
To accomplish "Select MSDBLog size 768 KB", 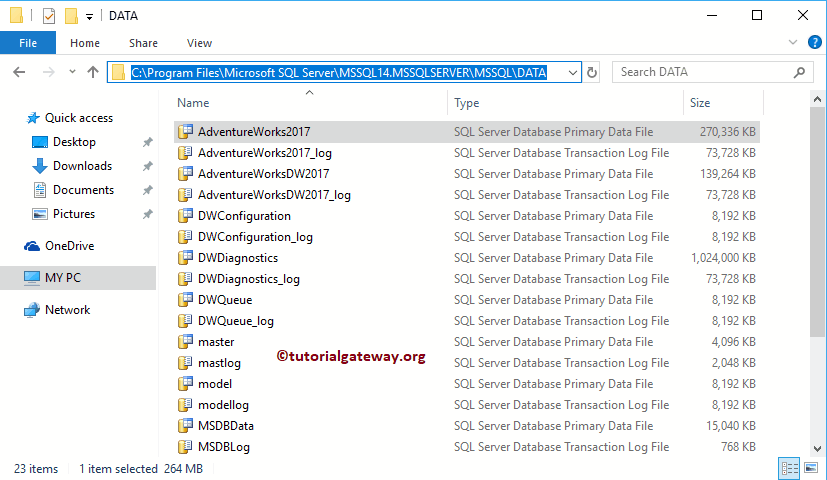I will click(x=738, y=447).
